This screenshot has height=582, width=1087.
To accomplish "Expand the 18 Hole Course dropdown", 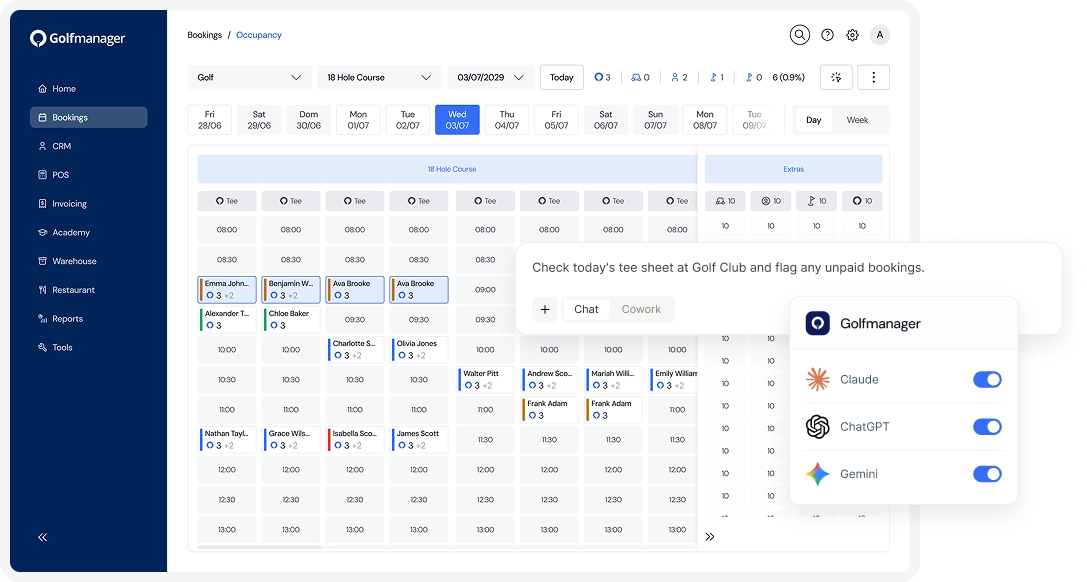I will [379, 78].
